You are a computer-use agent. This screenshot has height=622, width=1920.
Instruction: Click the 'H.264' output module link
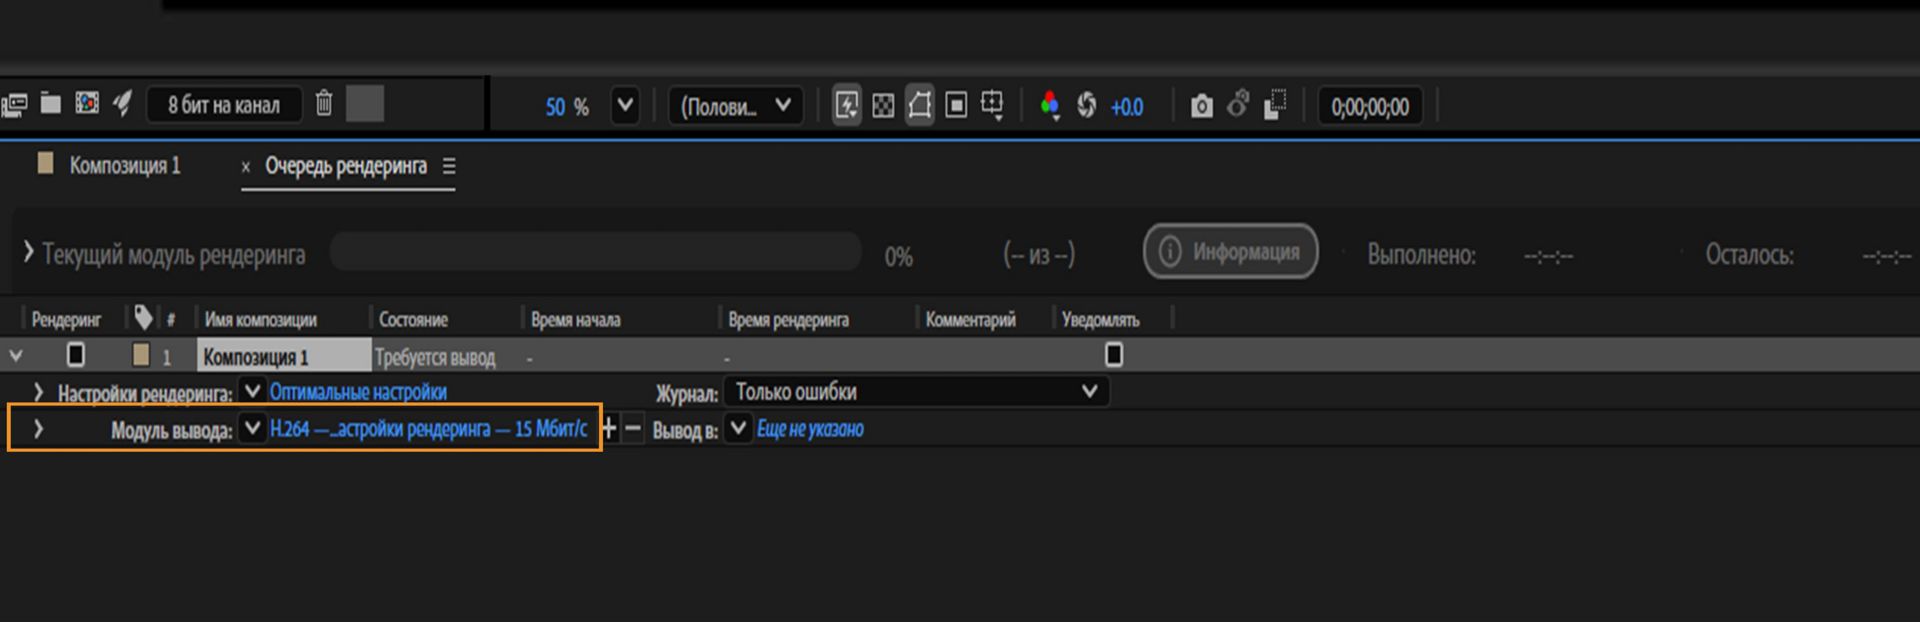(429, 429)
